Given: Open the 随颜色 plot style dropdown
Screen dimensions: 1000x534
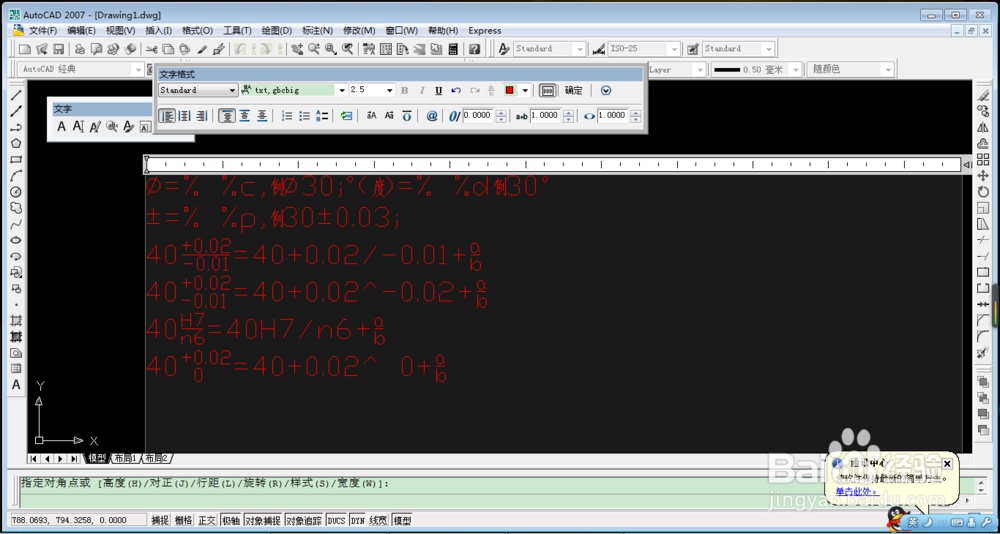Looking at the screenshot, I should tap(888, 69).
